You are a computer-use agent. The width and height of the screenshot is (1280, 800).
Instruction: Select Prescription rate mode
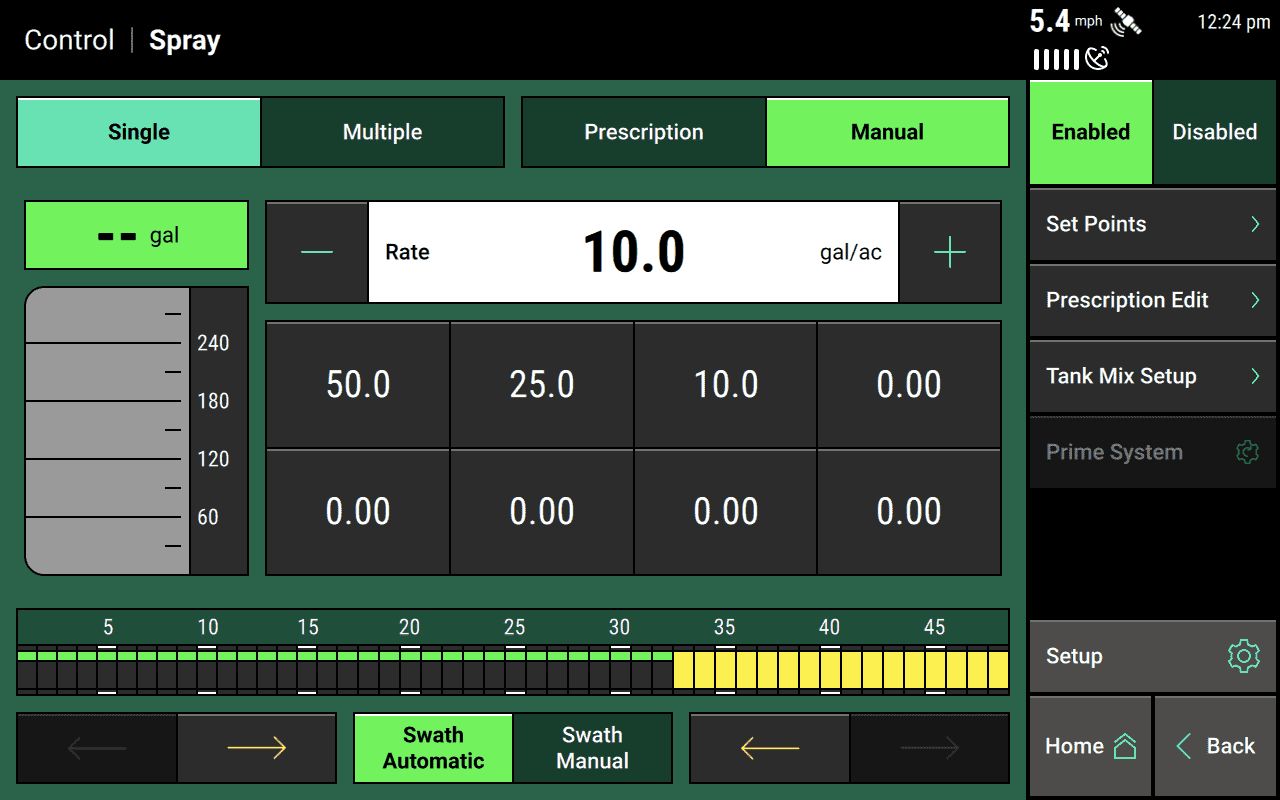click(643, 131)
